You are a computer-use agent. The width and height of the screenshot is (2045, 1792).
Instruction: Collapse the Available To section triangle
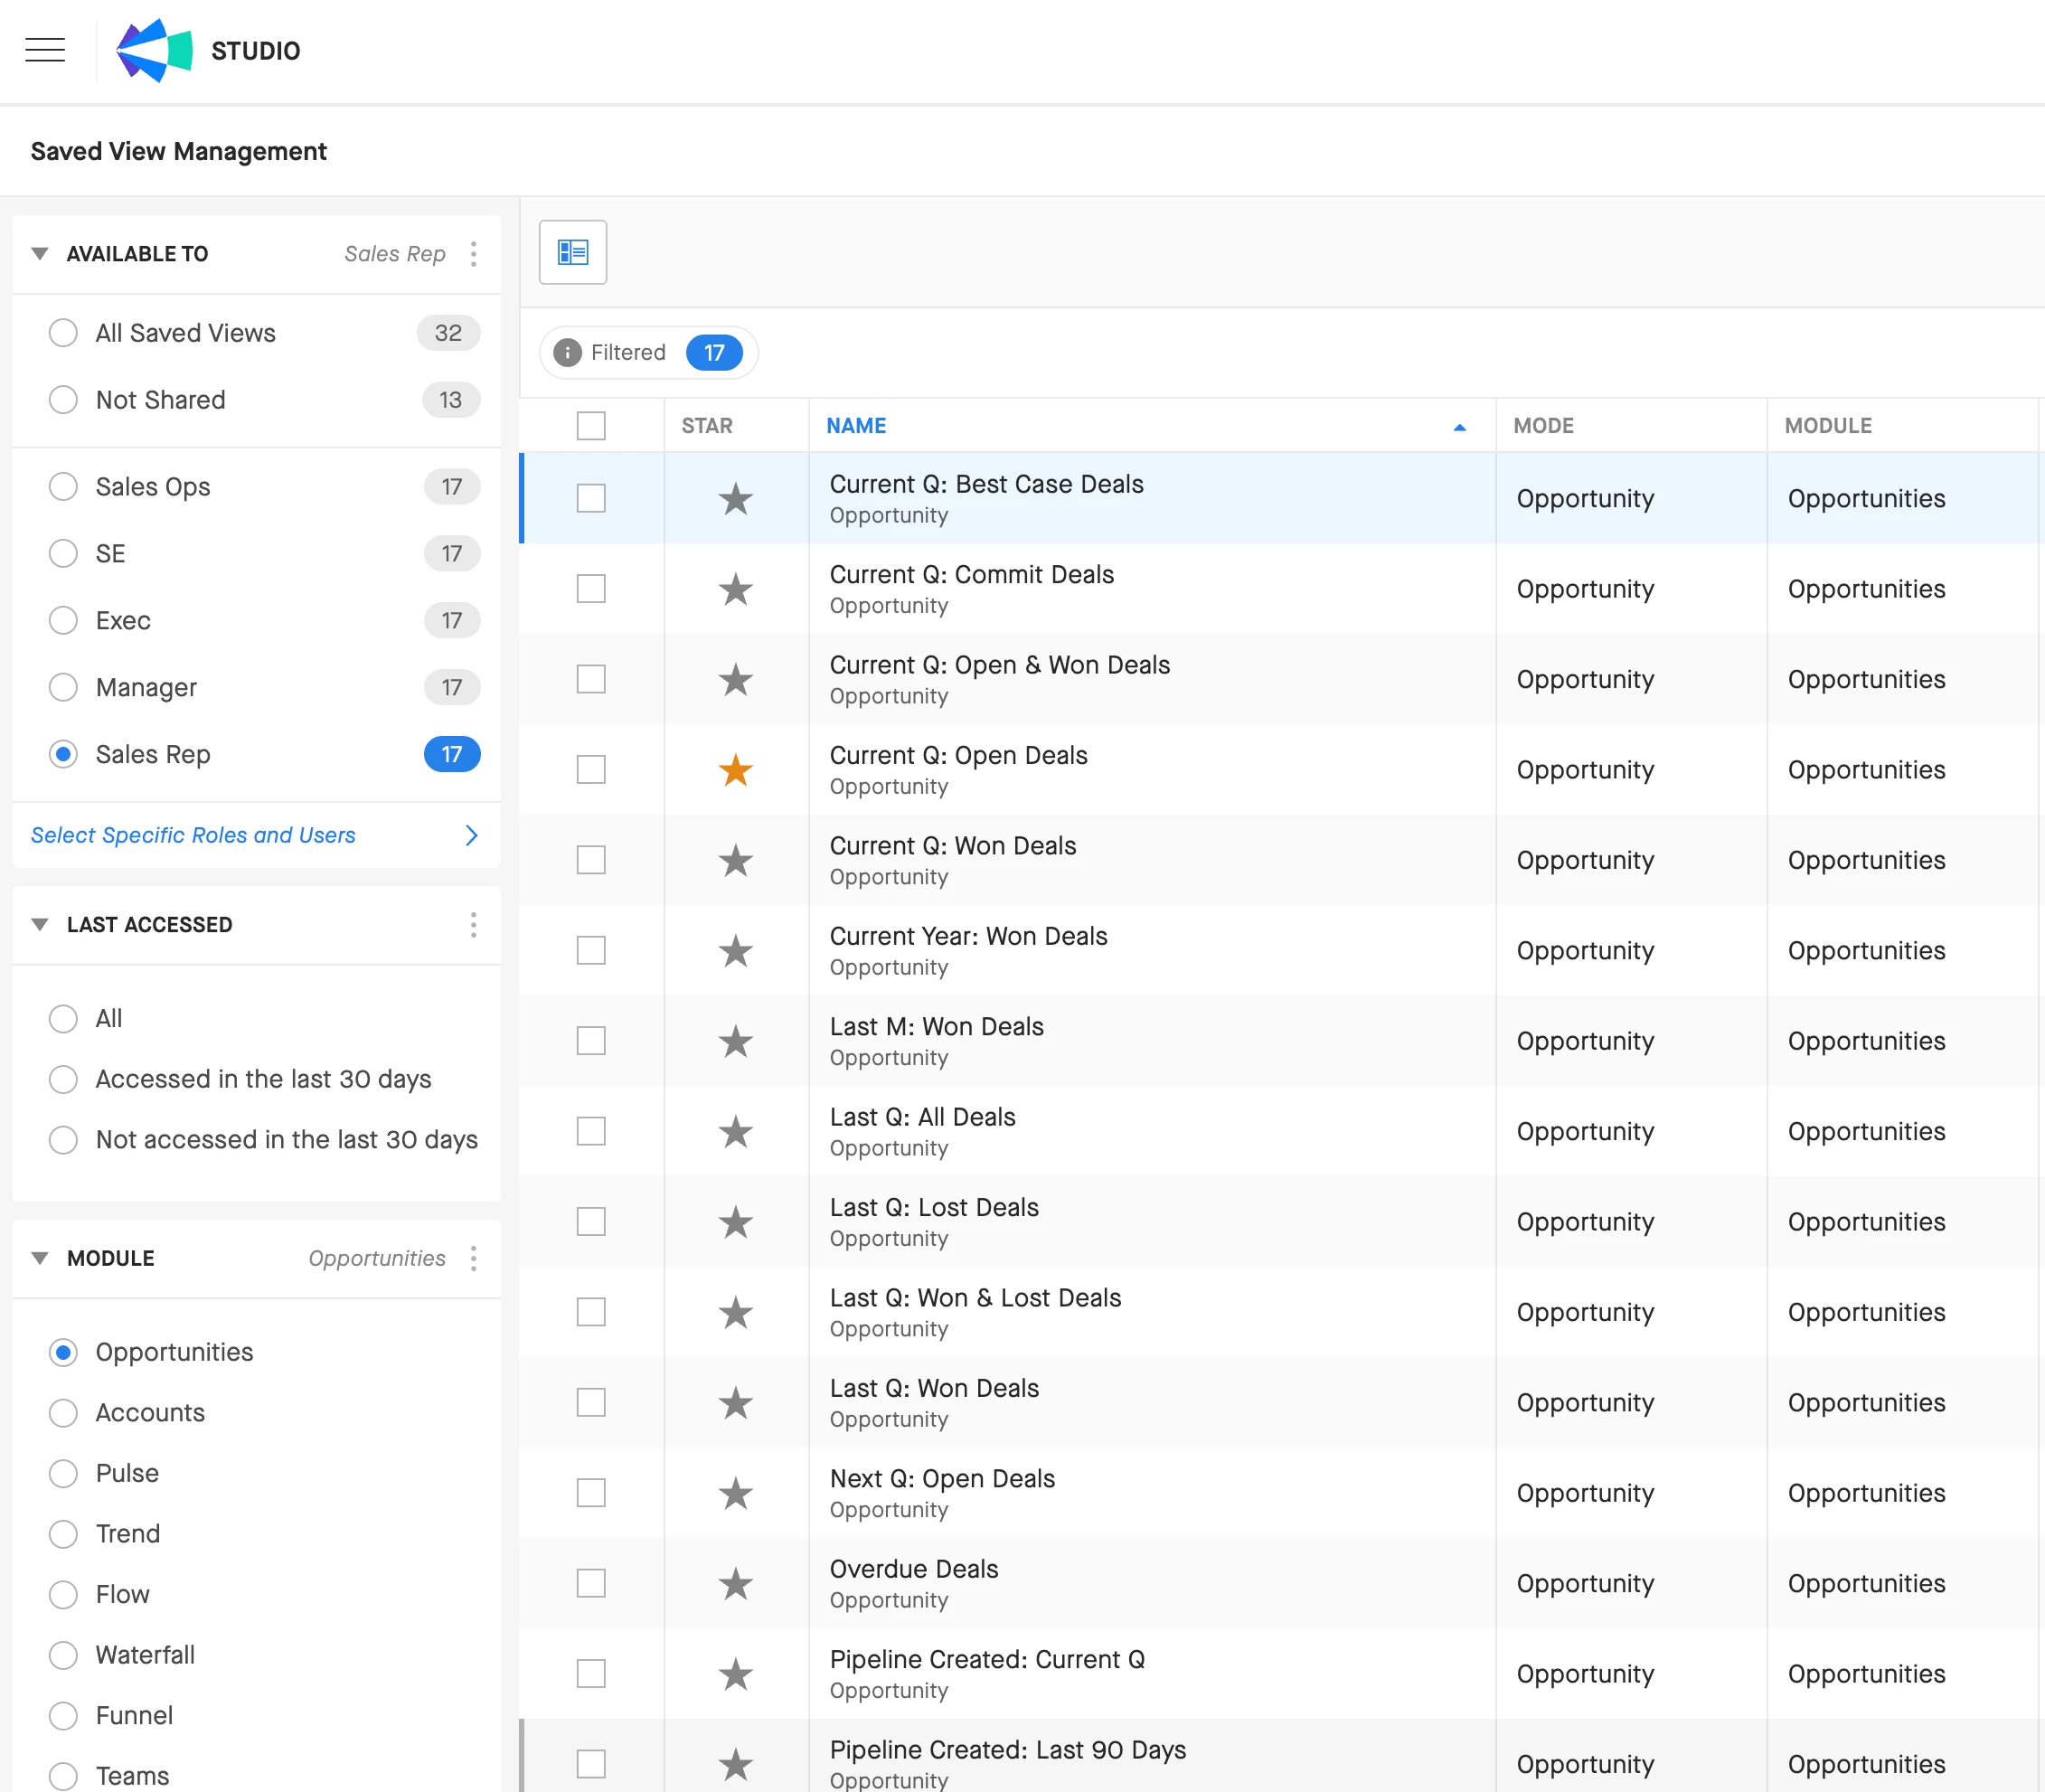click(x=40, y=254)
